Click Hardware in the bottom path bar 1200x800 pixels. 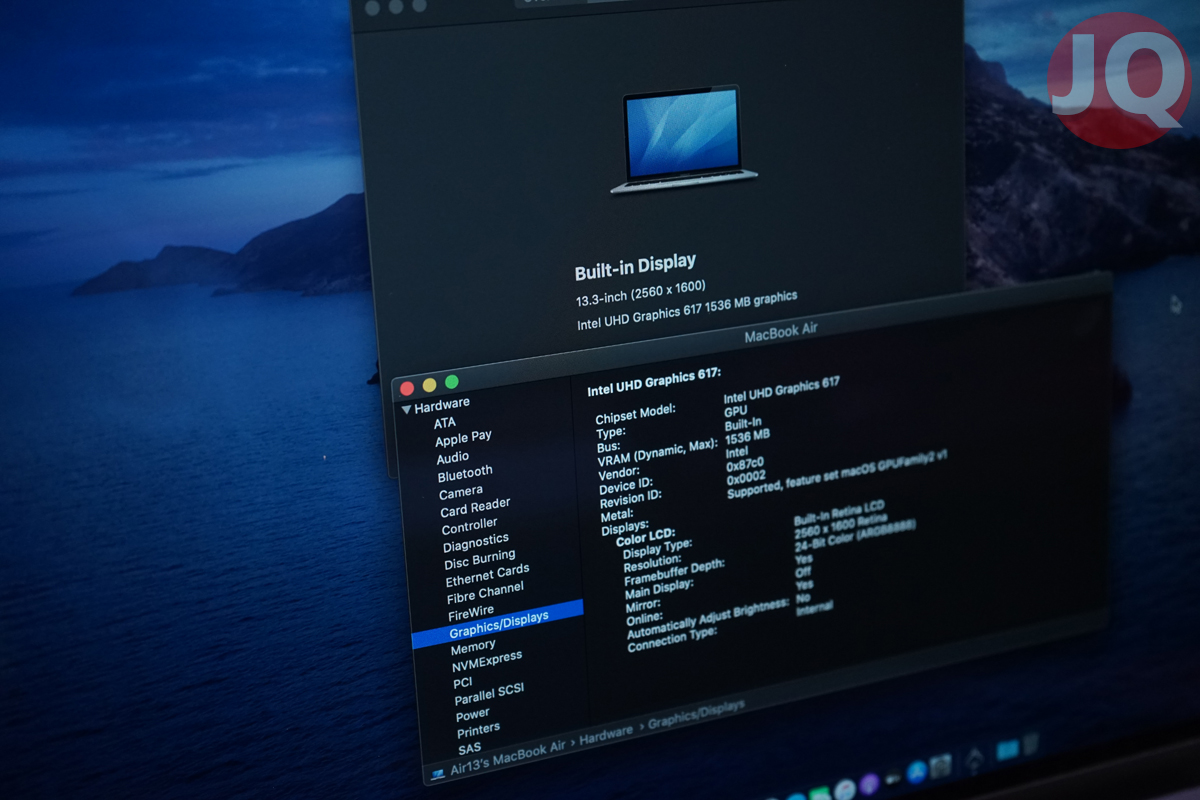(x=606, y=735)
